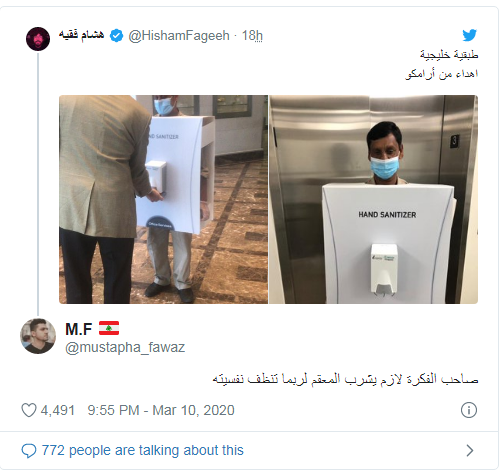Open Hisham Fageeh's profile avatar

(38, 39)
